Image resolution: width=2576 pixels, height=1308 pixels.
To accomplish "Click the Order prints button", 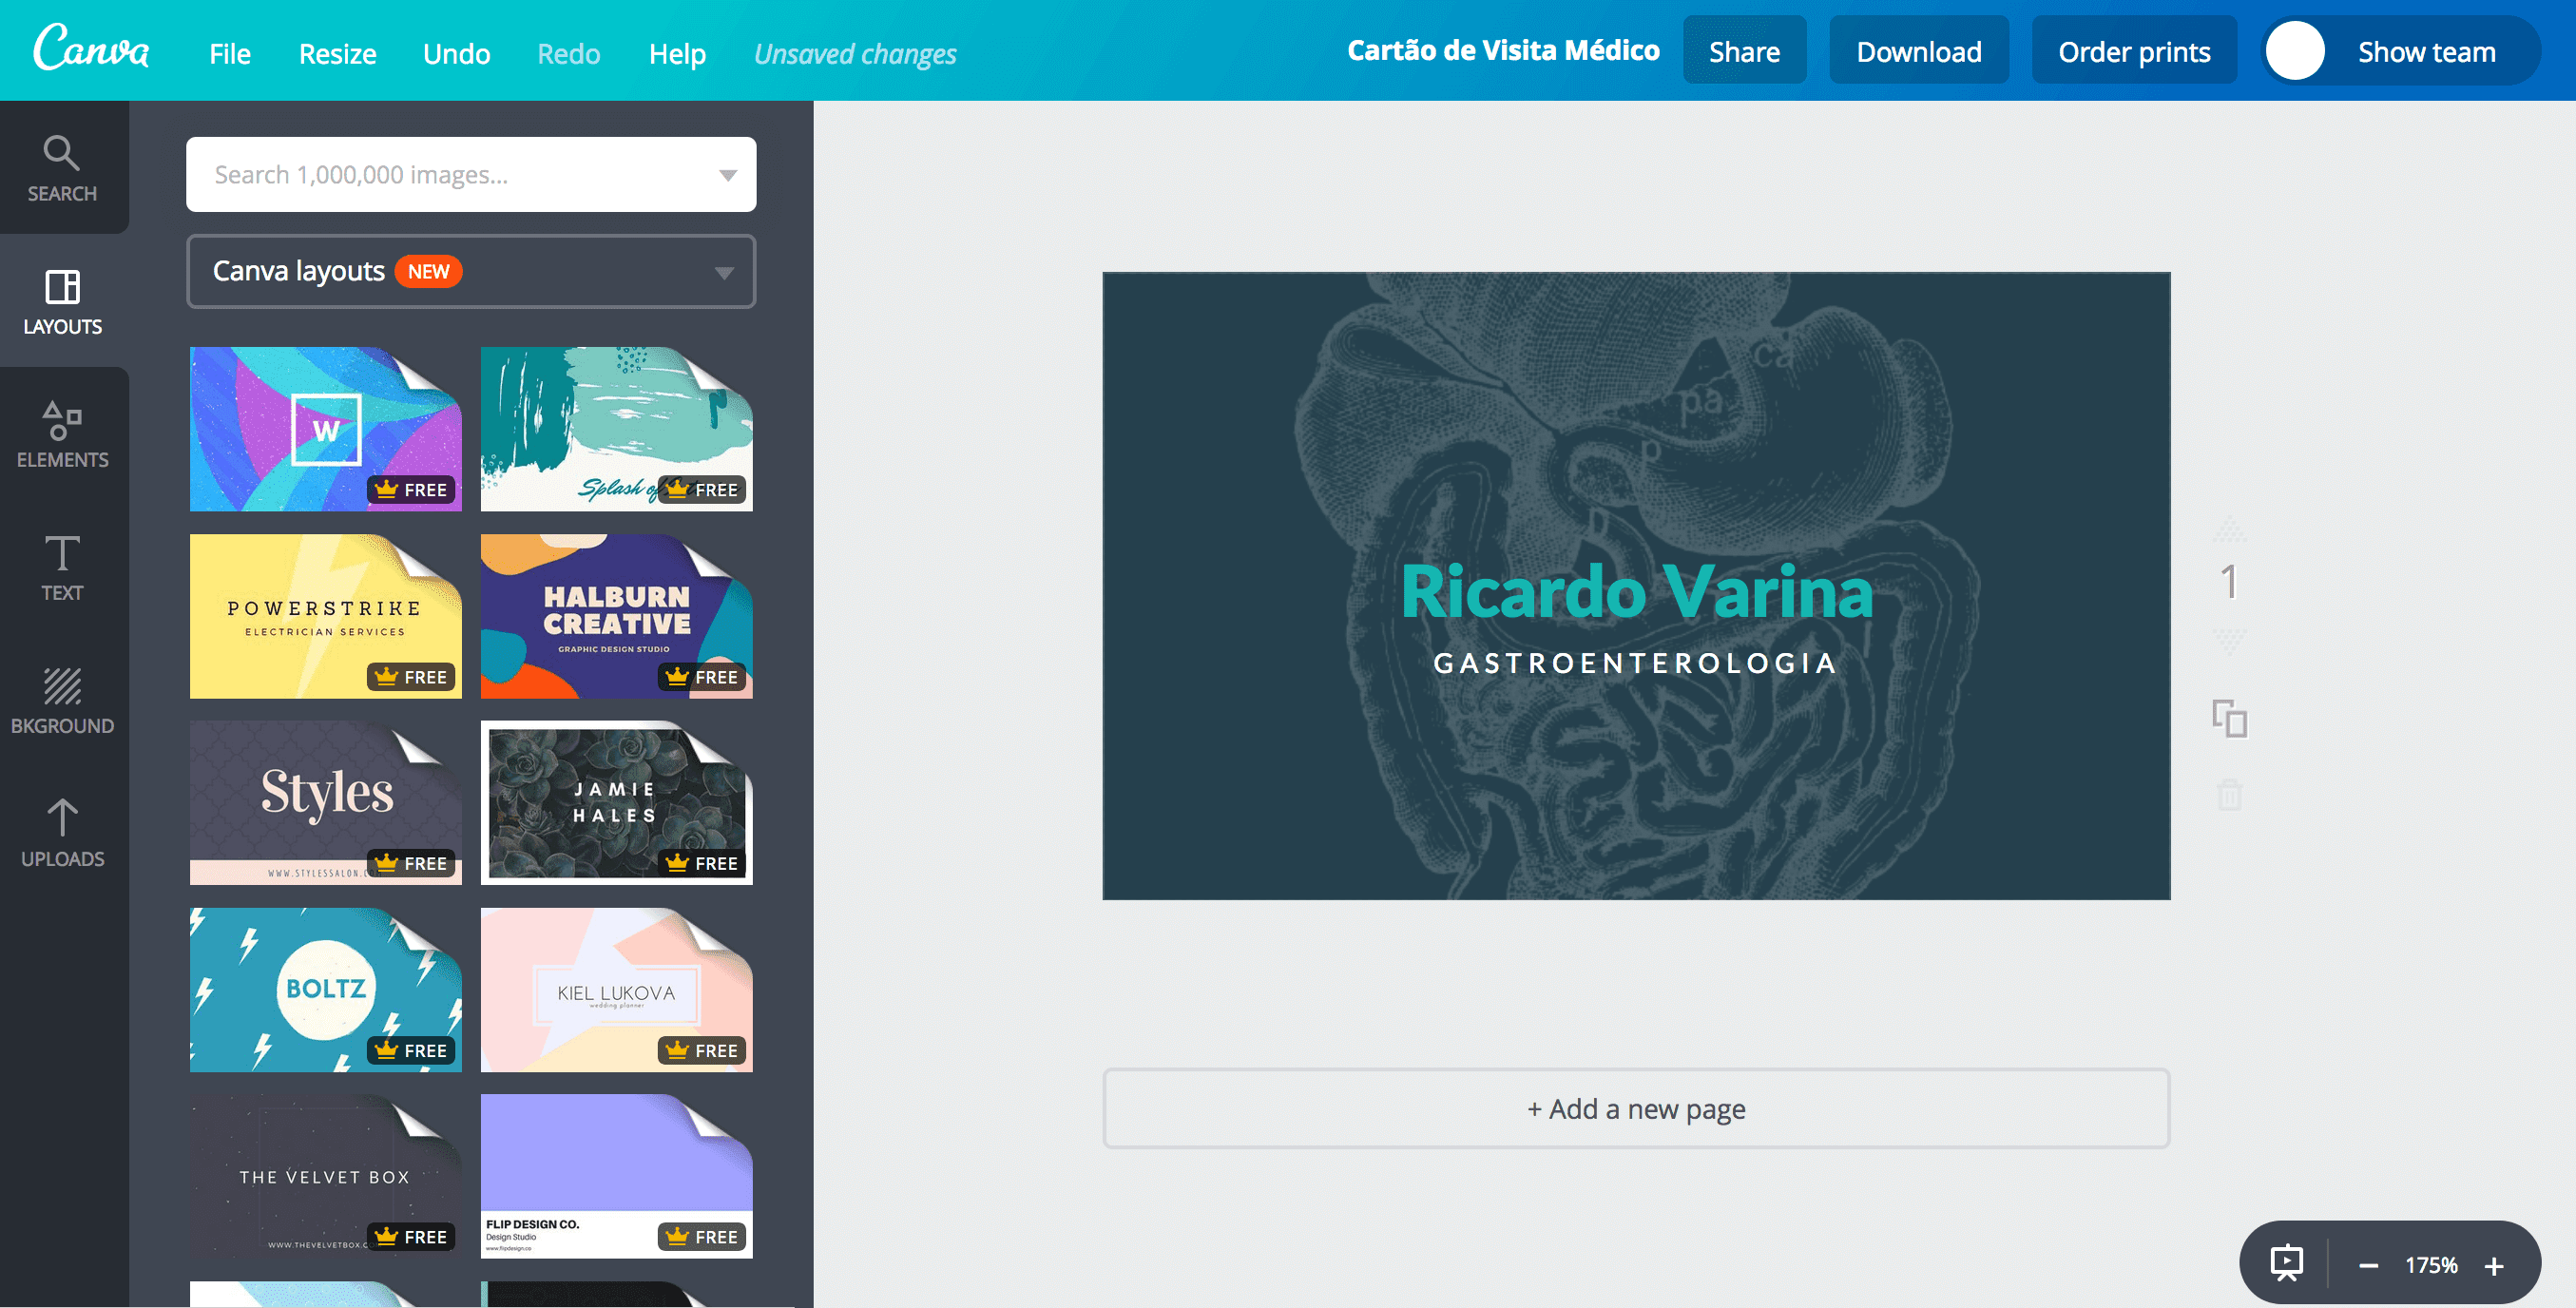I will pos(2134,50).
